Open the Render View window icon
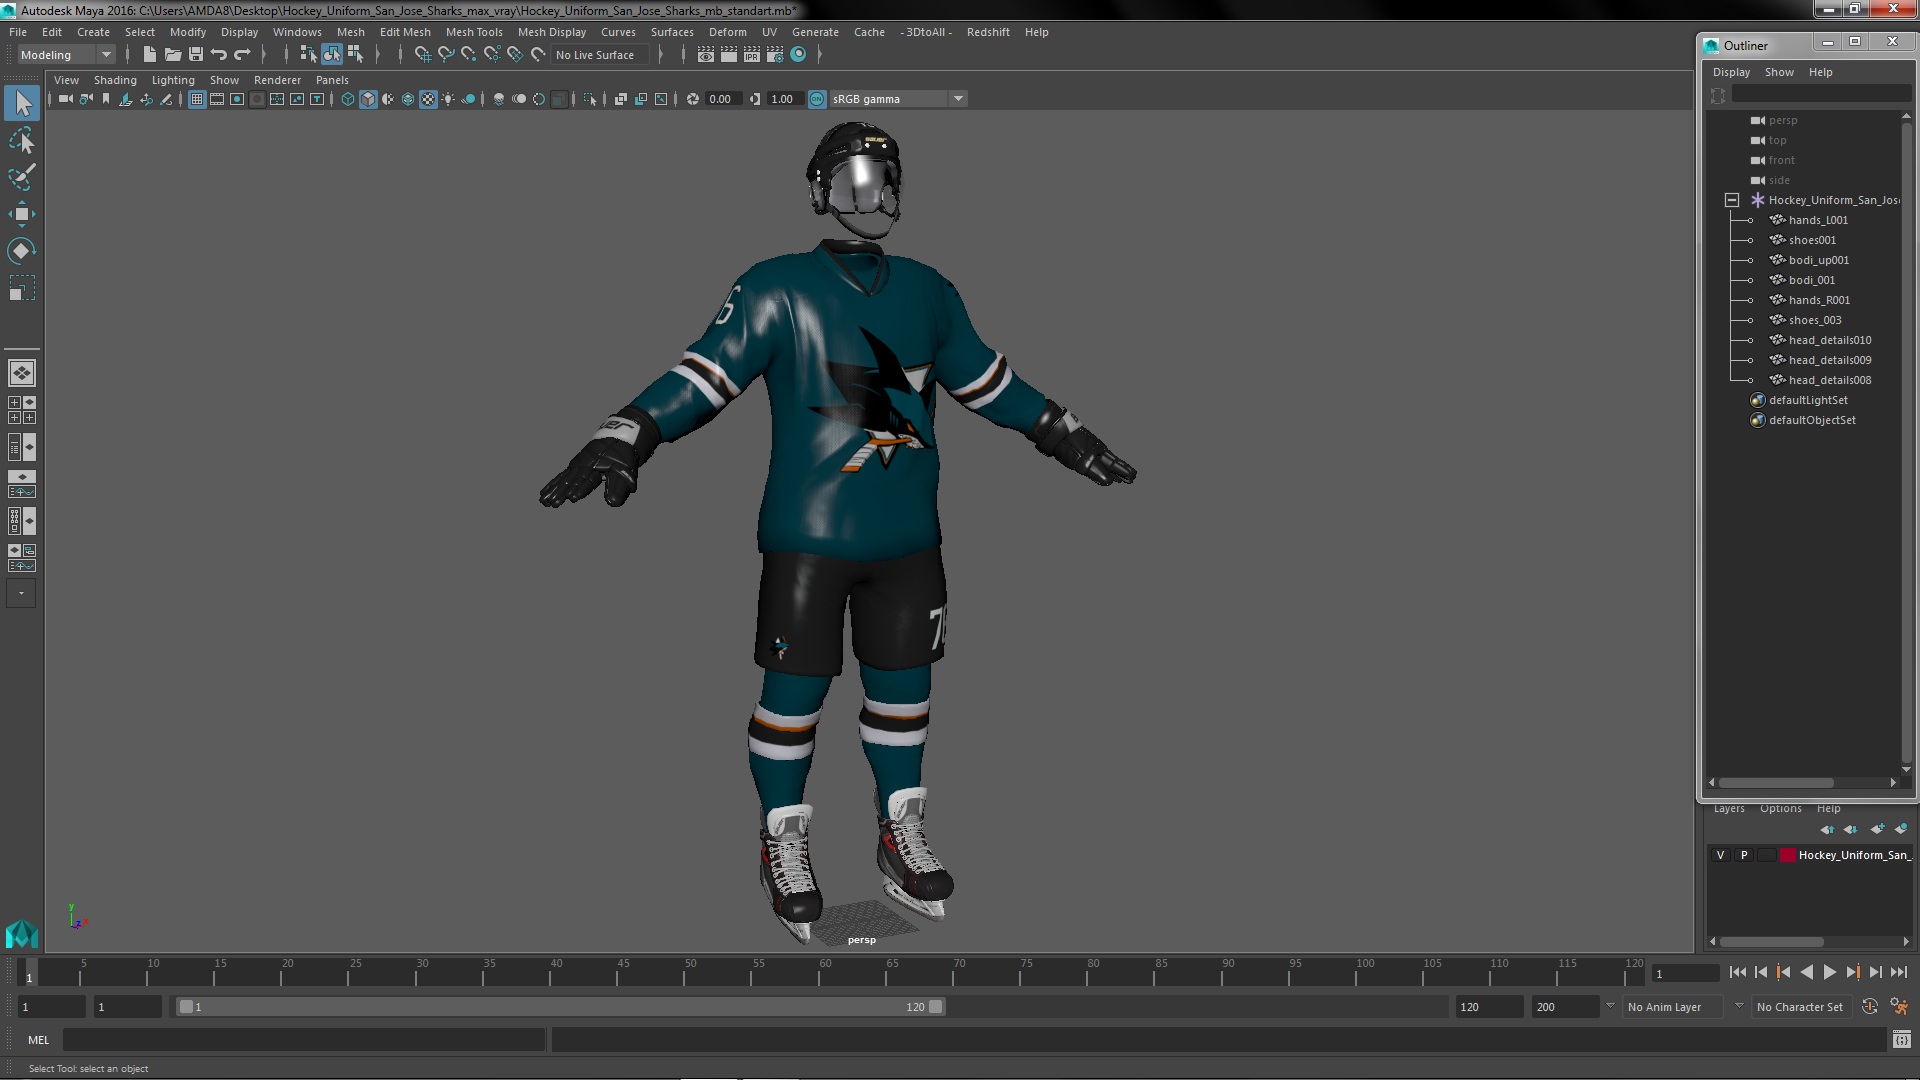Viewport: 1920px width, 1080px height. tap(706, 55)
